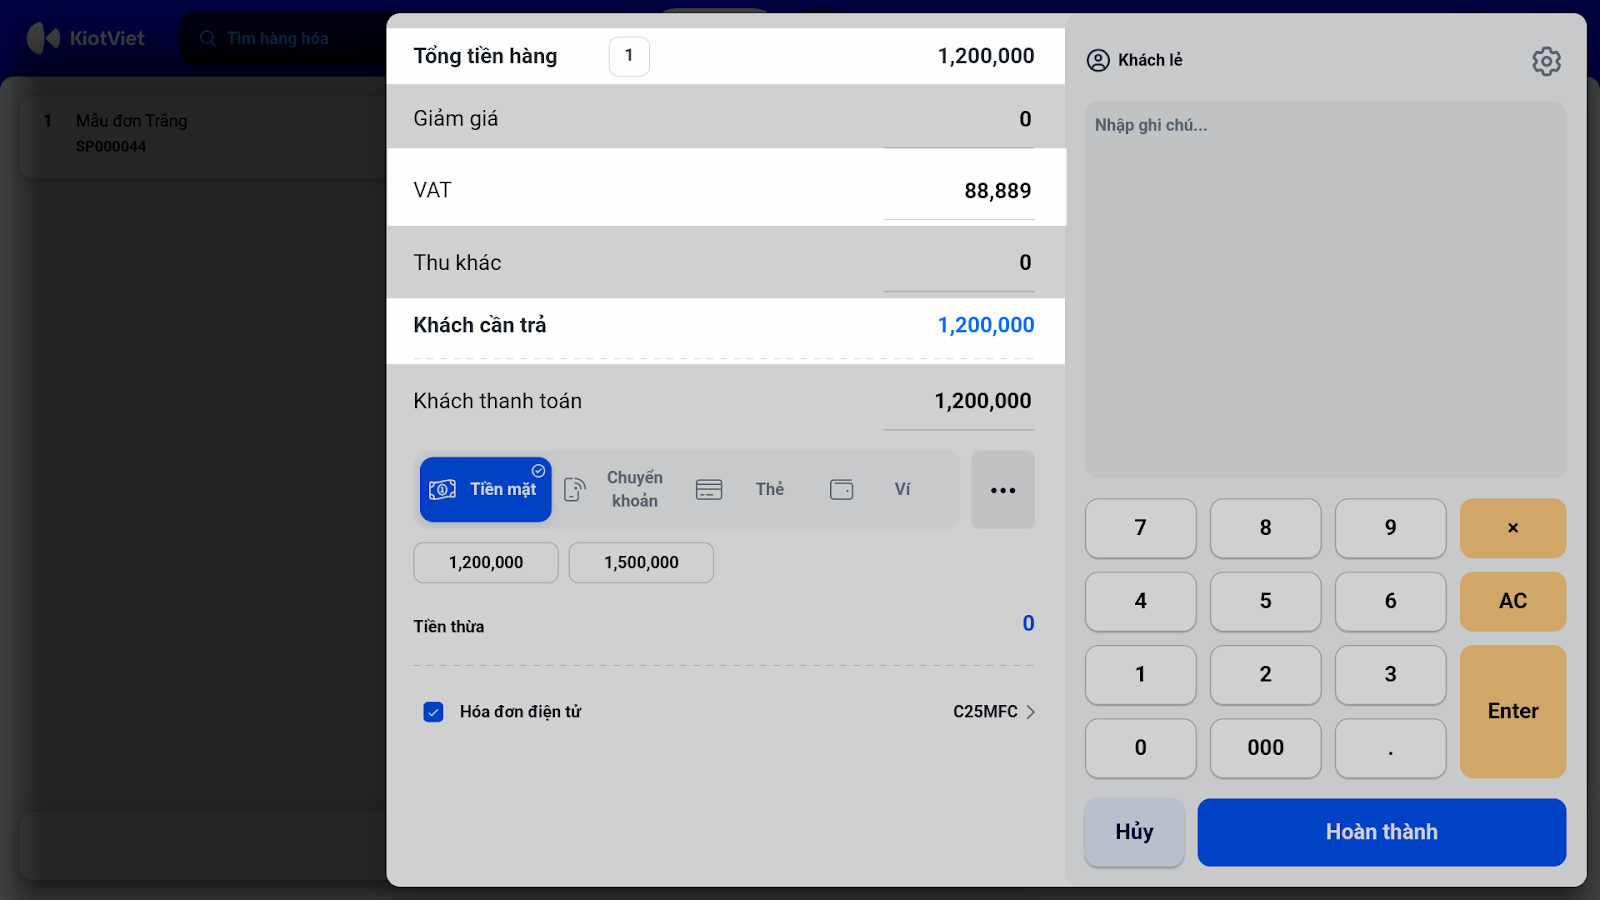1600x900 pixels.
Task: Select the Ví wallet payment method
Action: point(872,489)
